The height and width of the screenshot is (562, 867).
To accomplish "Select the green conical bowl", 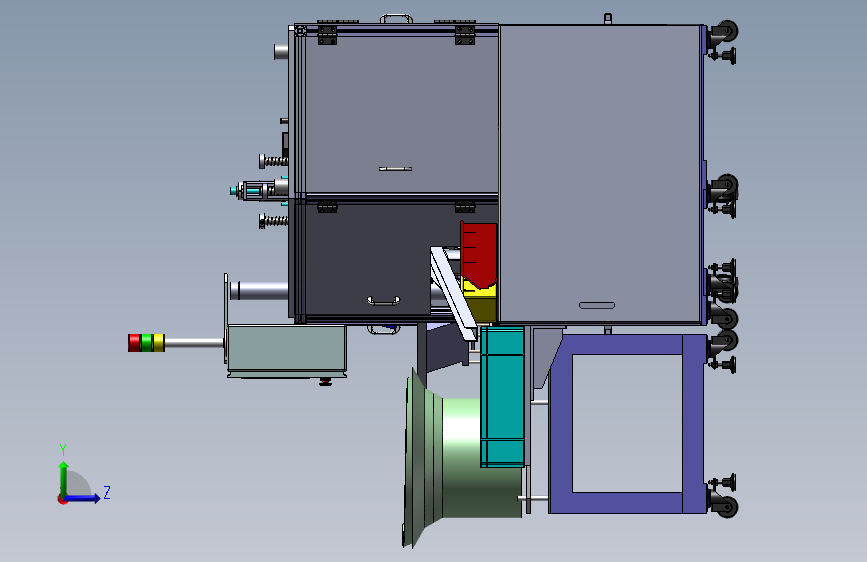I will click(x=462, y=459).
